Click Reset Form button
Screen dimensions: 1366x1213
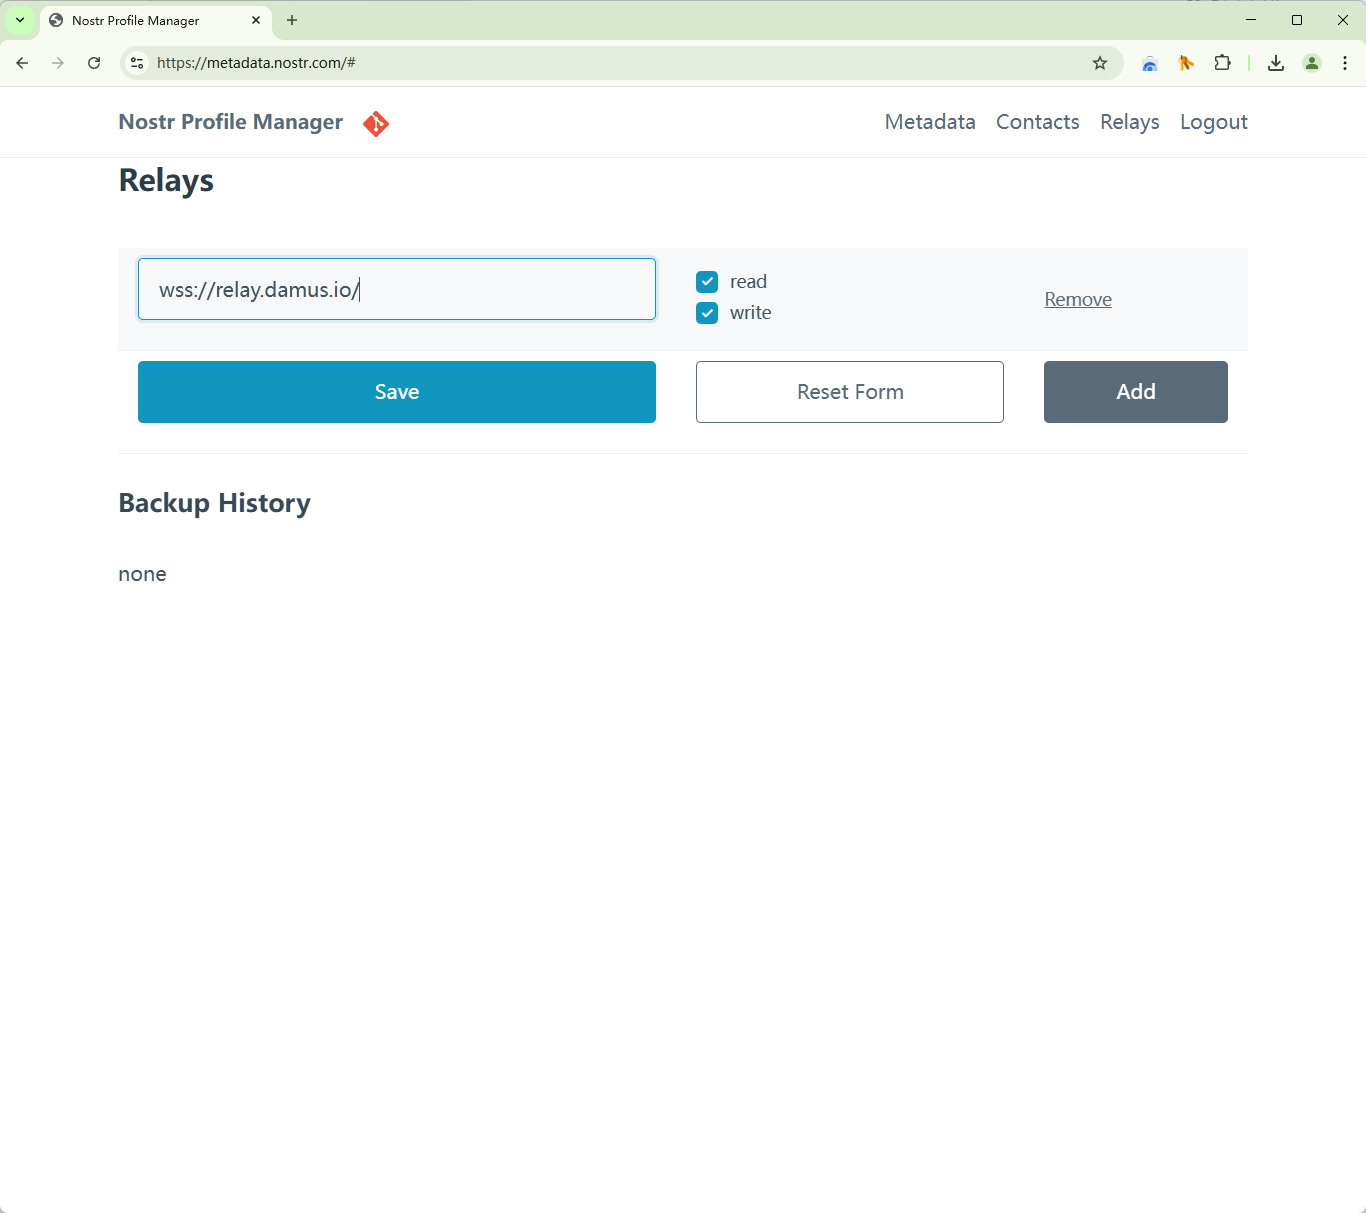click(x=849, y=392)
